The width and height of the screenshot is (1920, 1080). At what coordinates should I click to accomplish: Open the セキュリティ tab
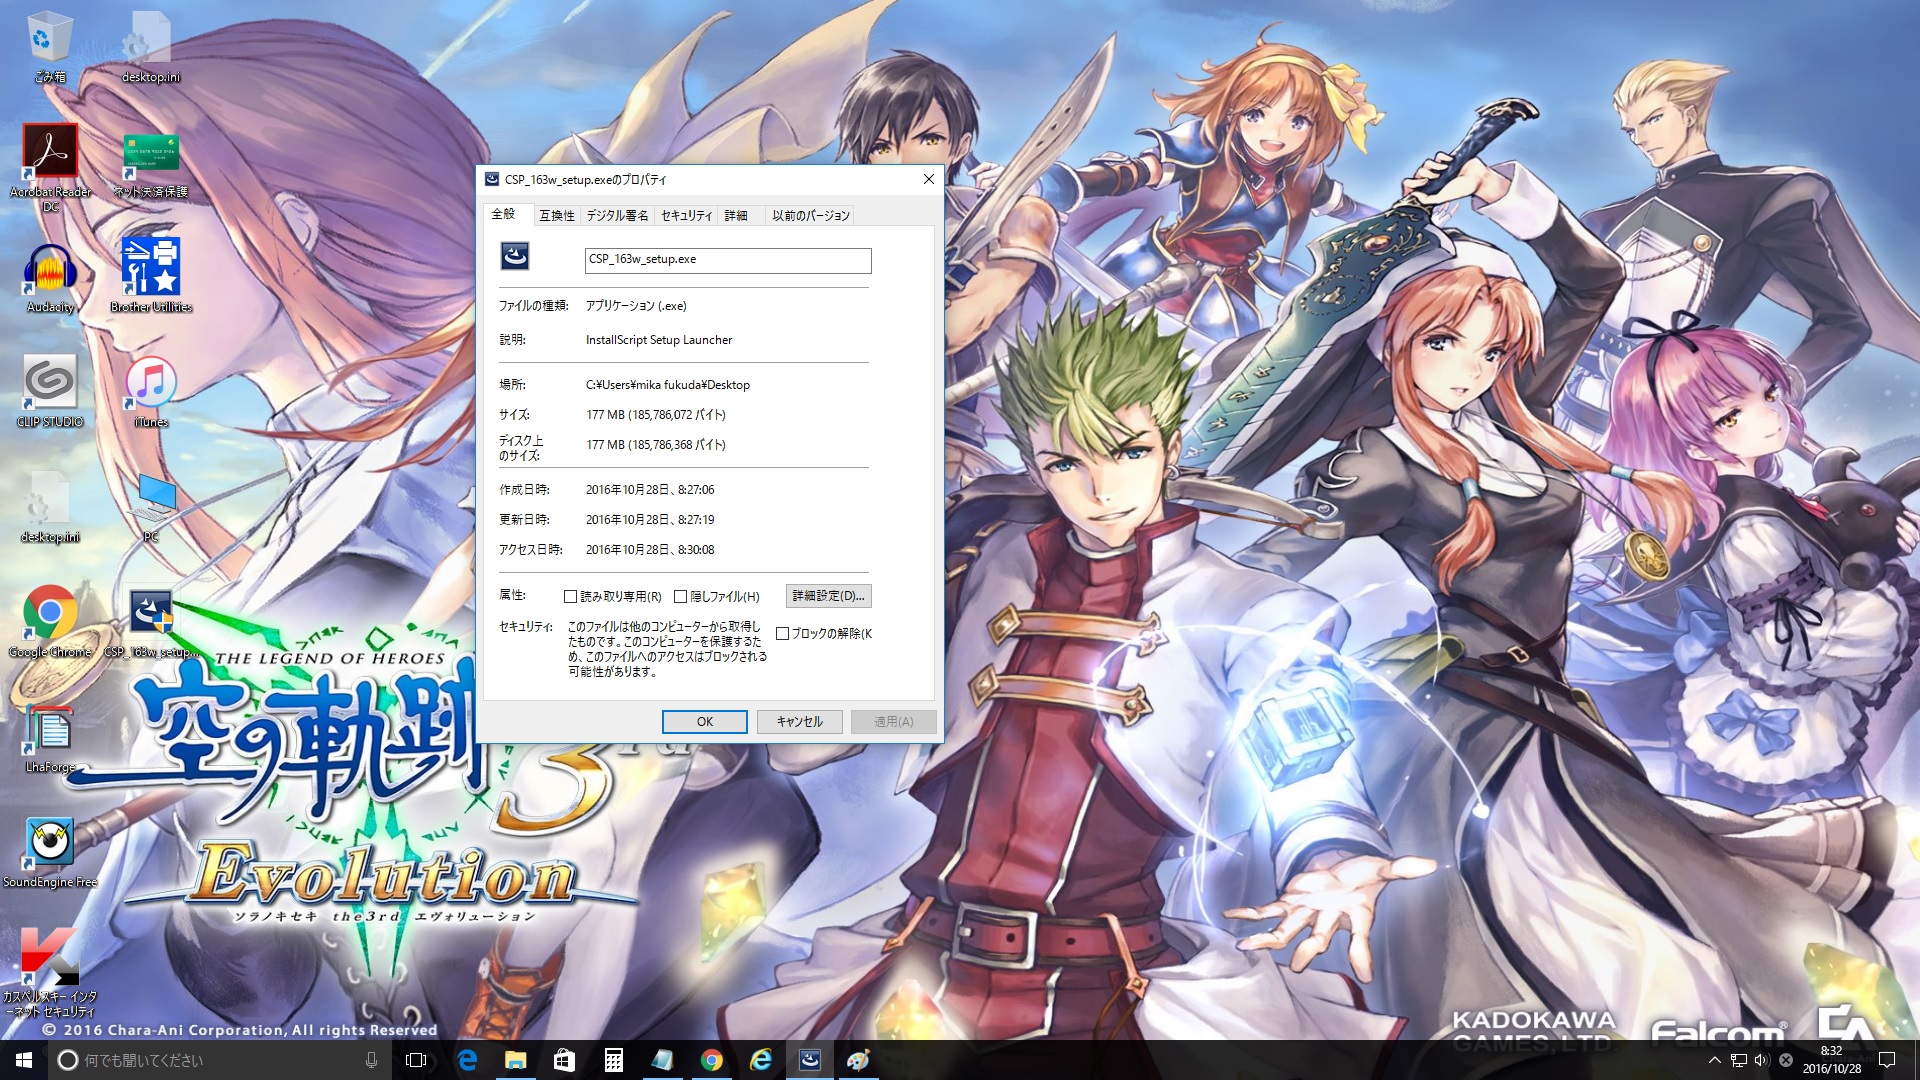coord(686,216)
